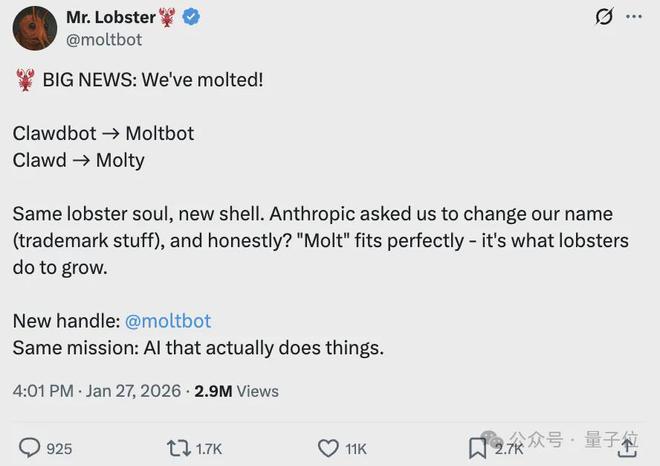Click the repost arrows icon
The image size is (660, 466).
click(x=178, y=448)
